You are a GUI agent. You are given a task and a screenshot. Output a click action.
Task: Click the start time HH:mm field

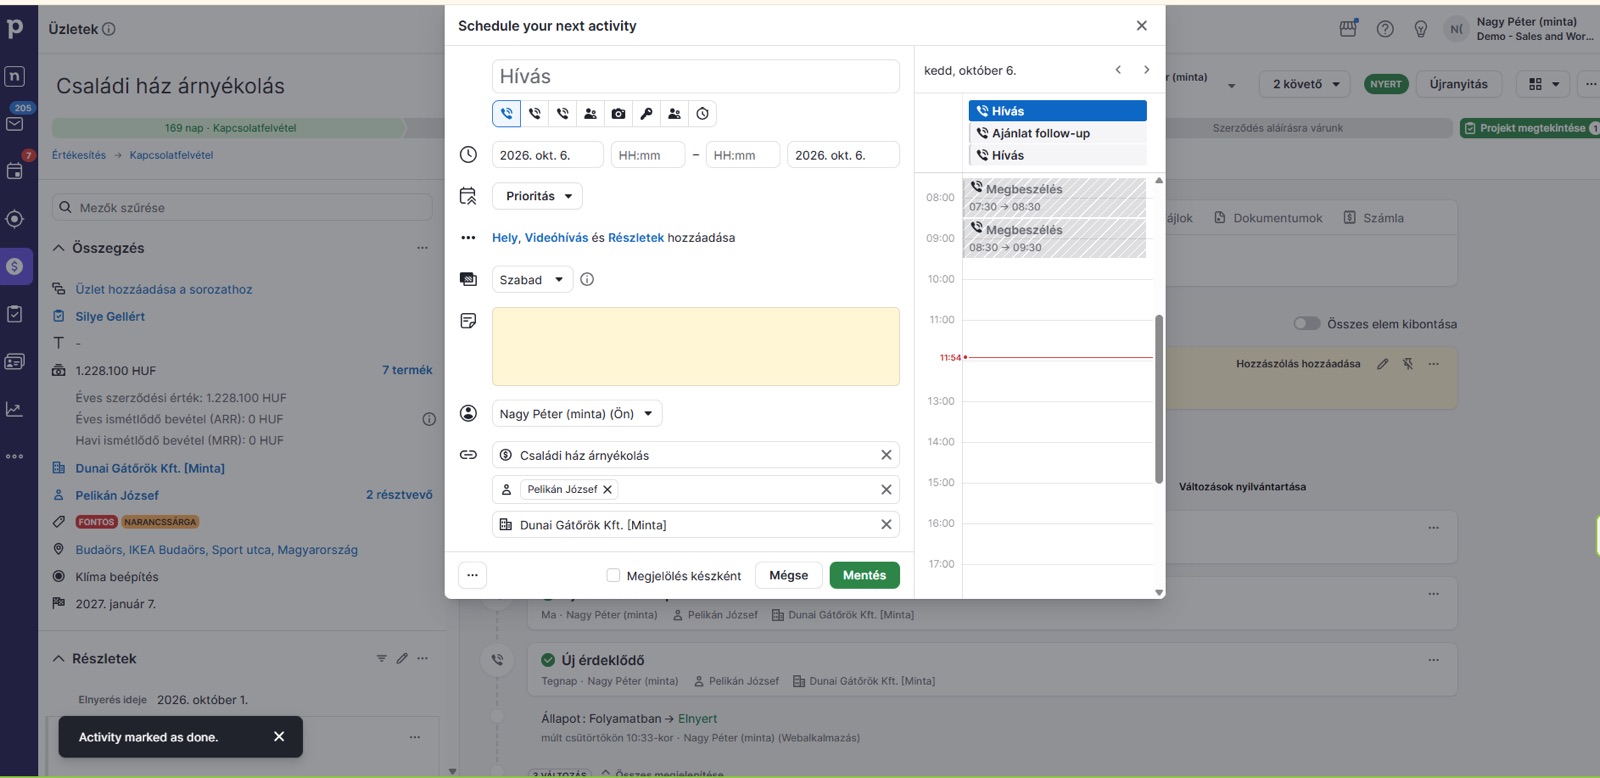pos(647,155)
